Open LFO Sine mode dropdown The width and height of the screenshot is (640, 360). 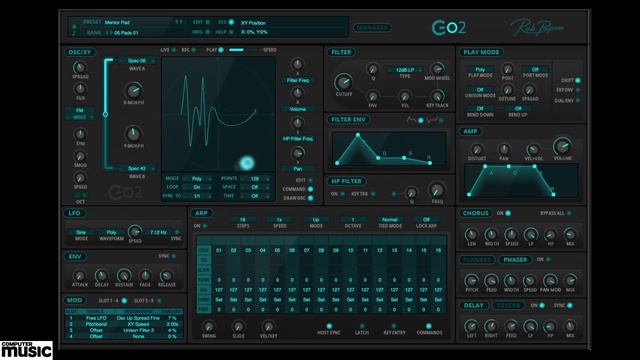click(x=81, y=232)
